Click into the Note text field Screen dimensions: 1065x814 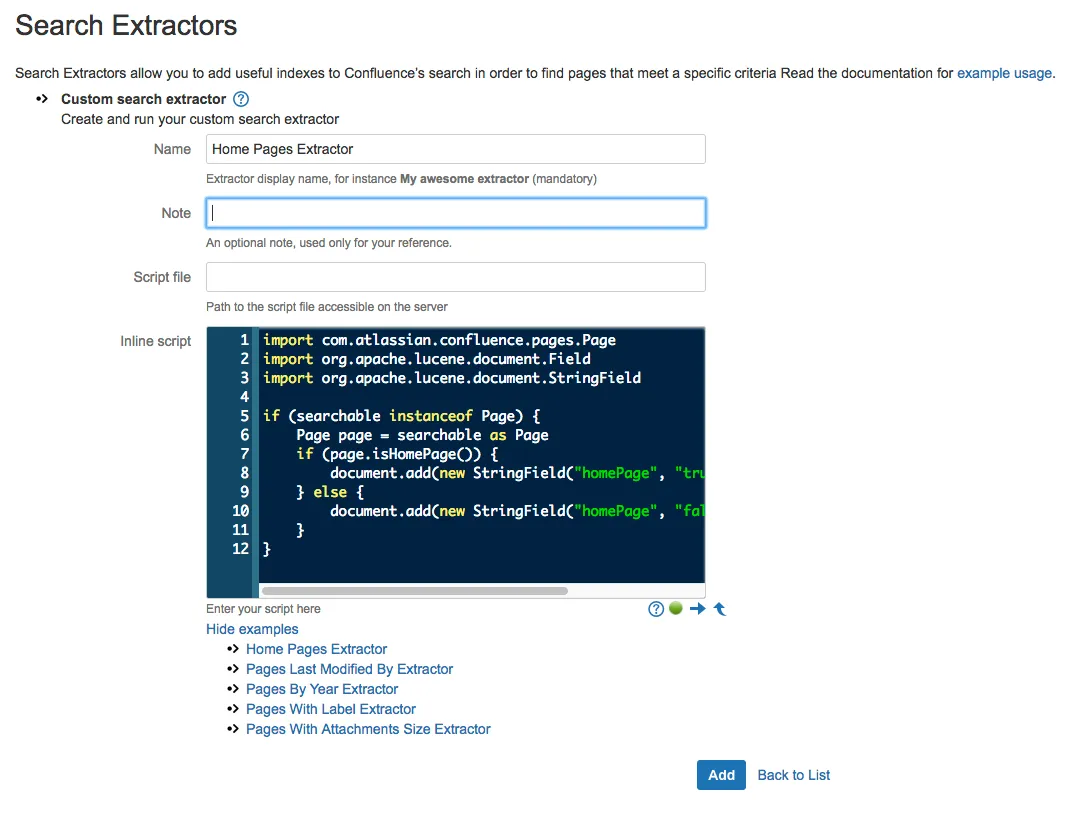pyautogui.click(x=456, y=213)
